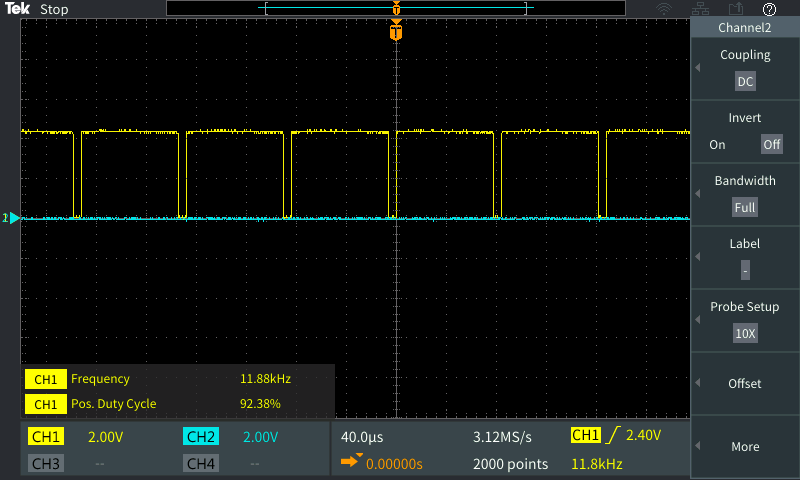Click the 2000 points record length
This screenshot has width=800, height=480.
510,464
